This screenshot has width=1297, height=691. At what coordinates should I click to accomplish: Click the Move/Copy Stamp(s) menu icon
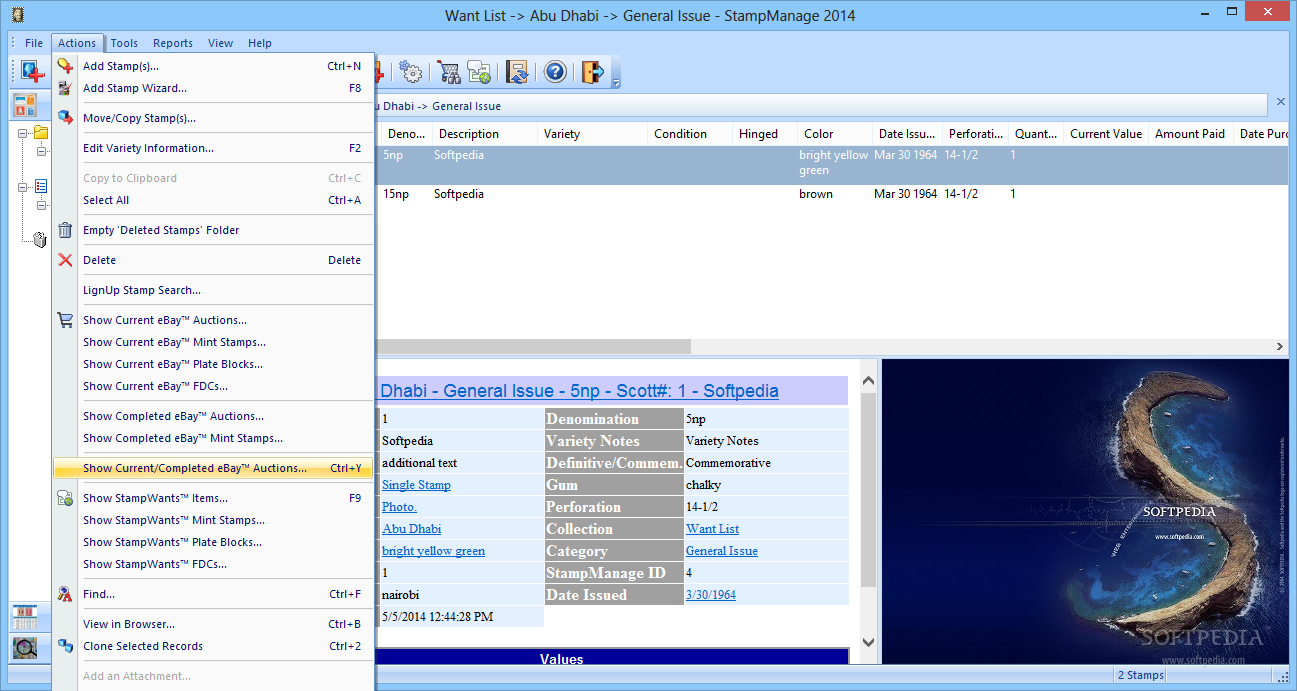coord(65,118)
